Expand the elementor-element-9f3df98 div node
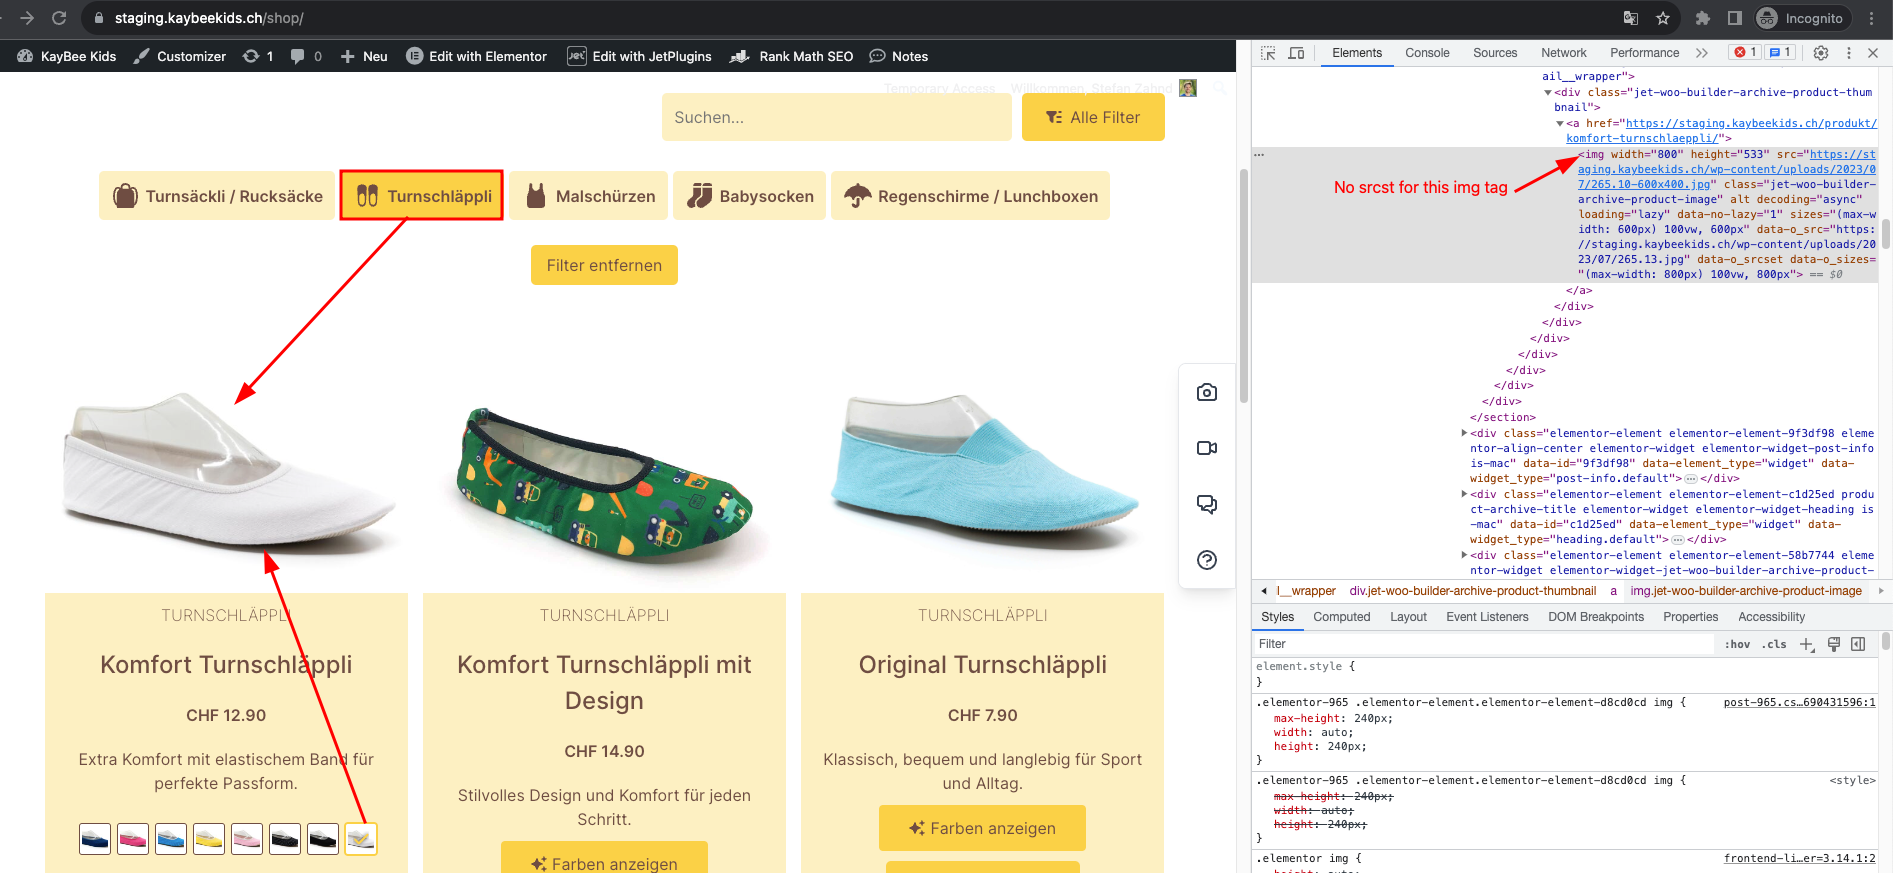The height and width of the screenshot is (873, 1893). (x=1464, y=434)
